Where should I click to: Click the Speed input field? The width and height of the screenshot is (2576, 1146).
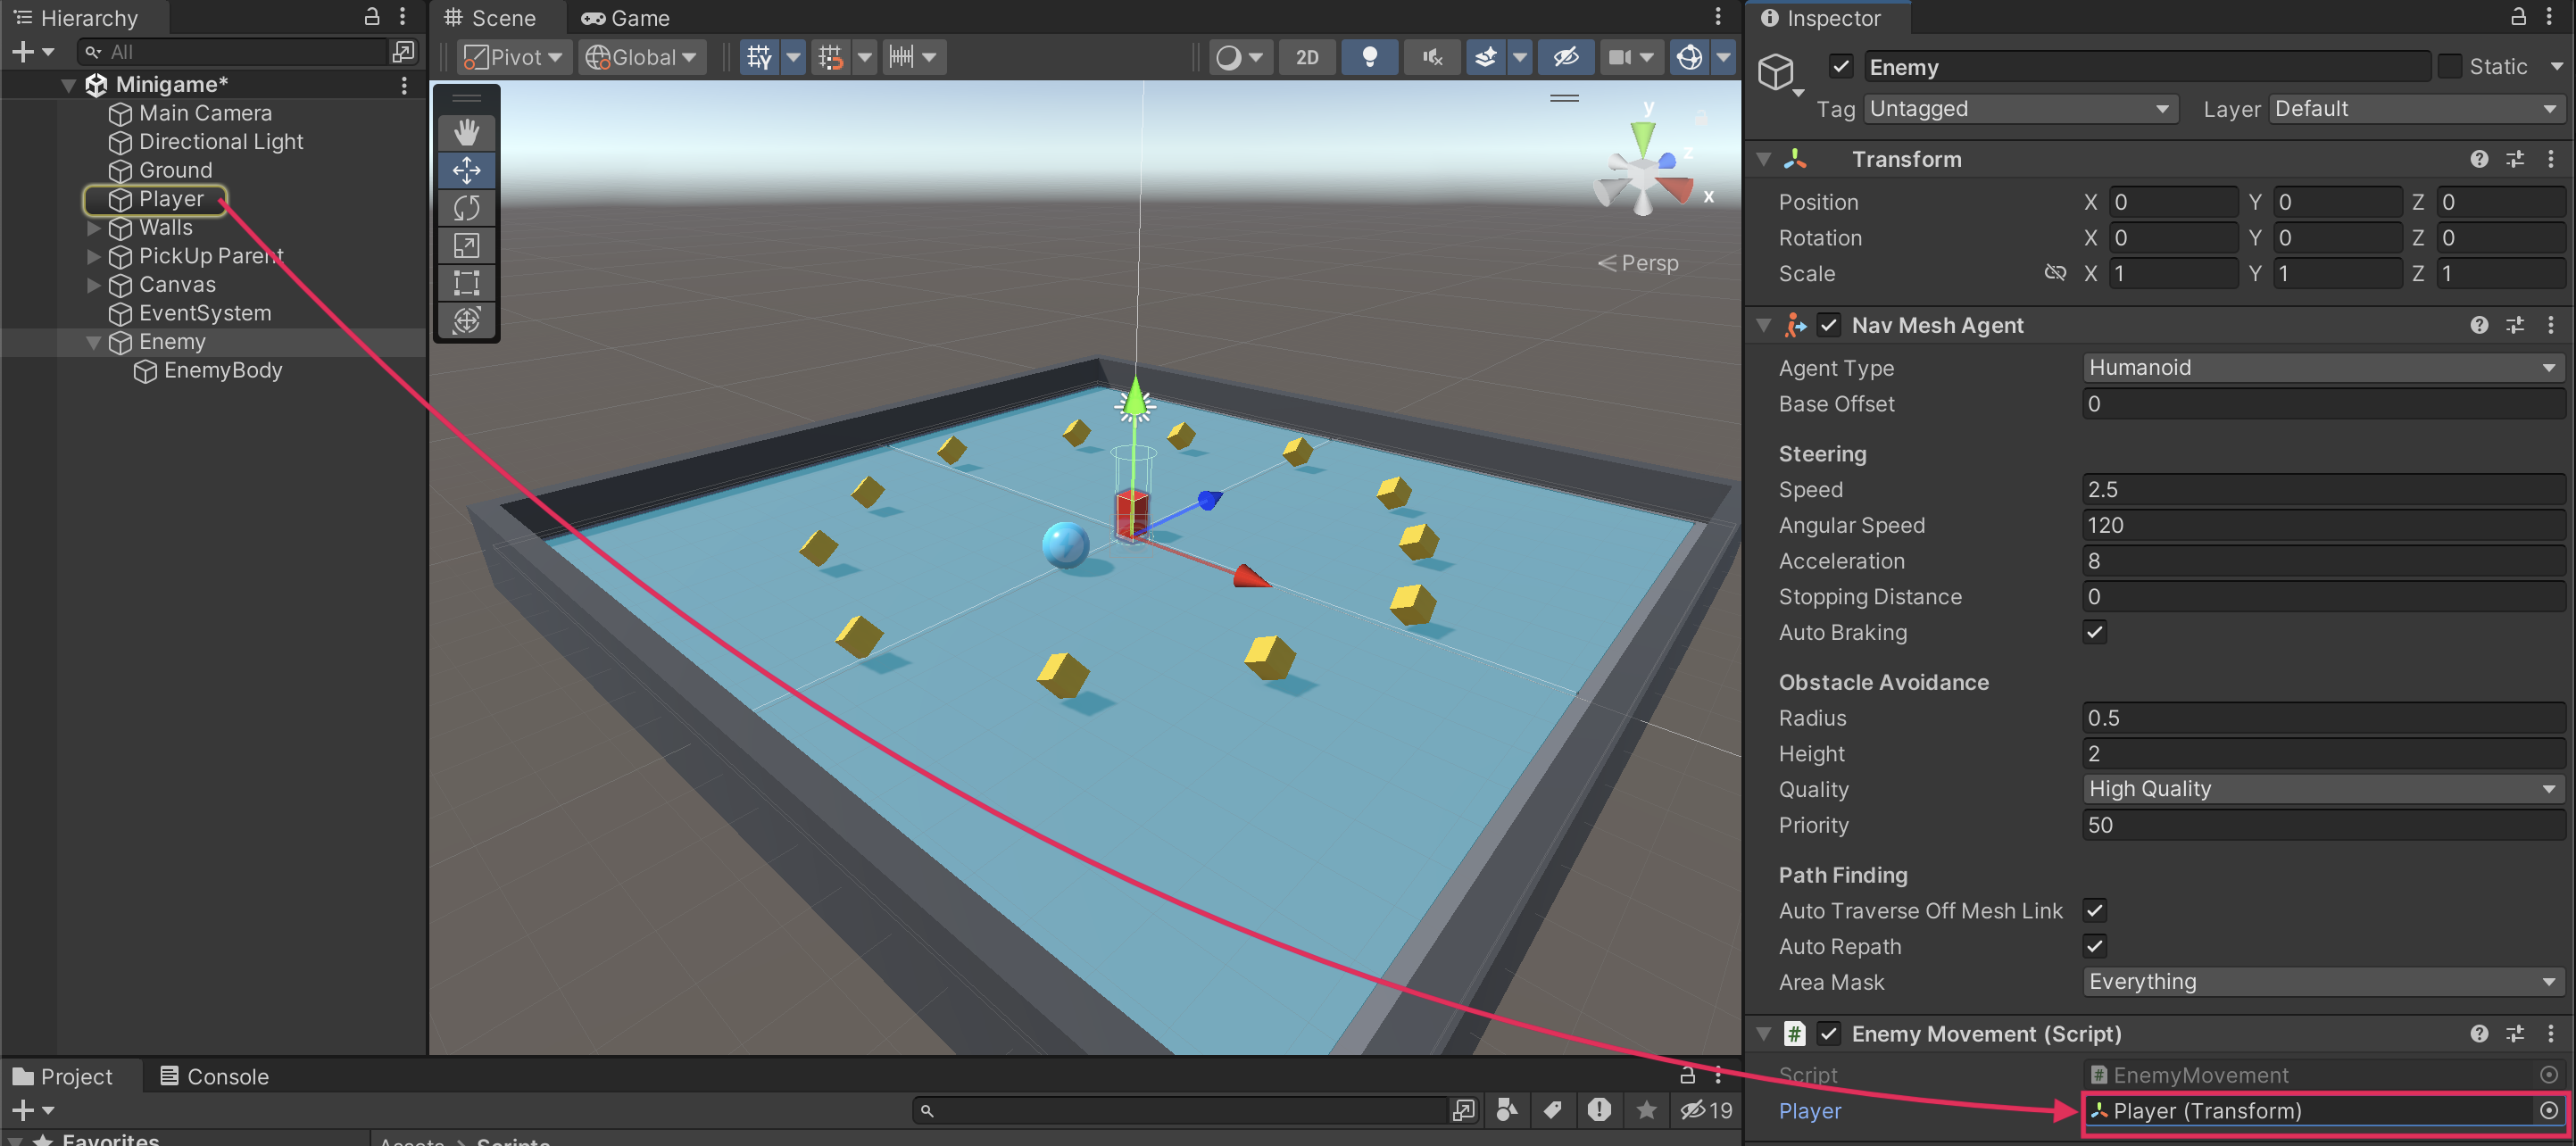click(2322, 490)
